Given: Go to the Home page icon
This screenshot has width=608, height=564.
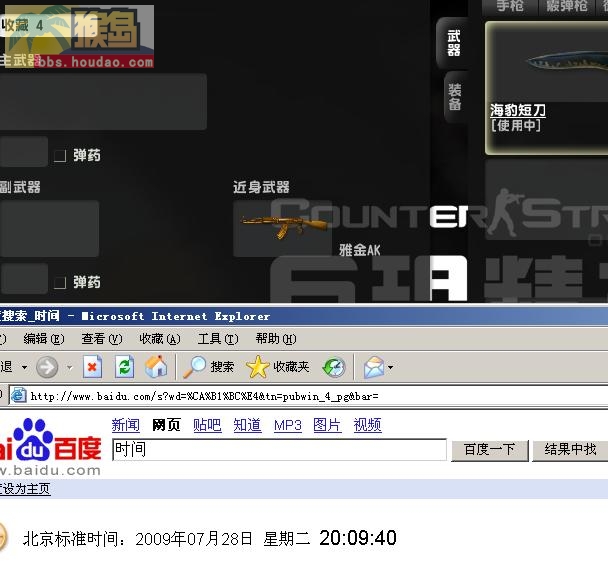Looking at the screenshot, I should (156, 367).
